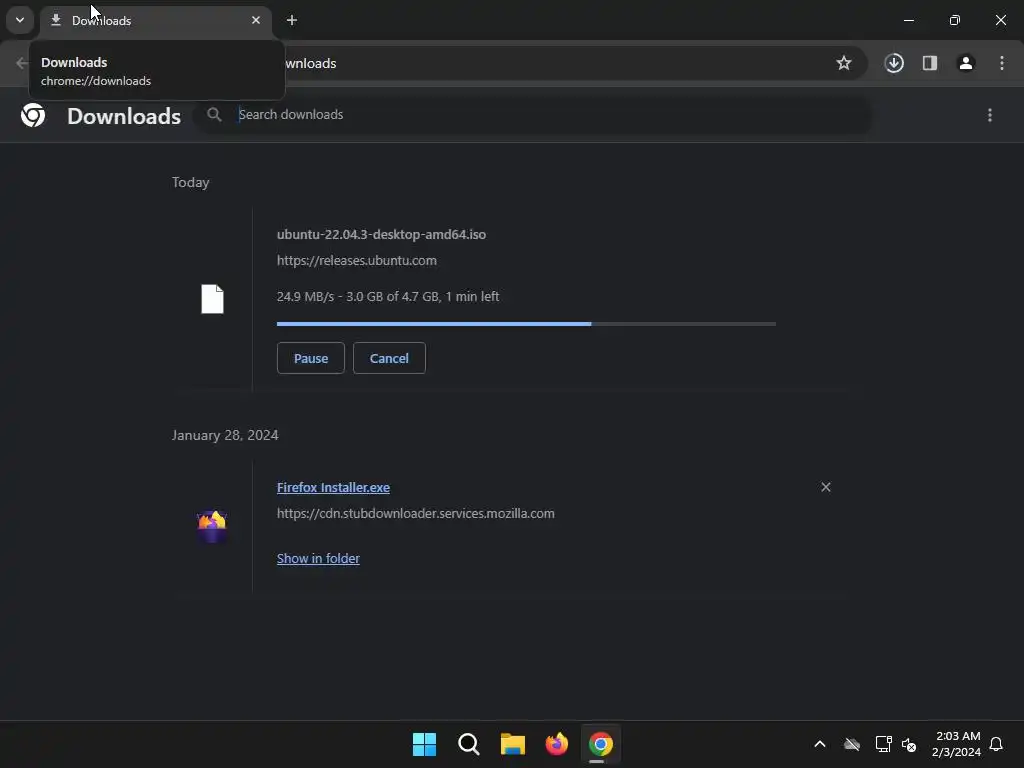The image size is (1024, 768).
Task: Open the profile avatar icon
Action: click(966, 63)
